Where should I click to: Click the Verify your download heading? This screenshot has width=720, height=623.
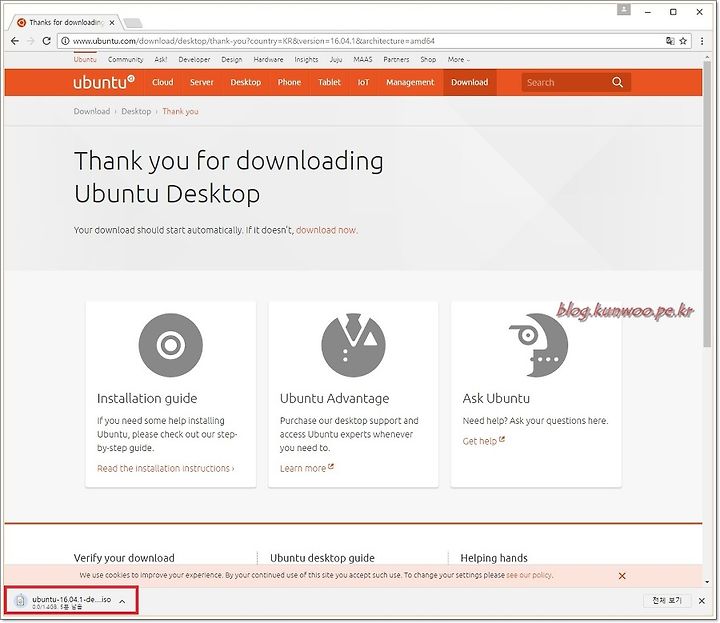(124, 558)
